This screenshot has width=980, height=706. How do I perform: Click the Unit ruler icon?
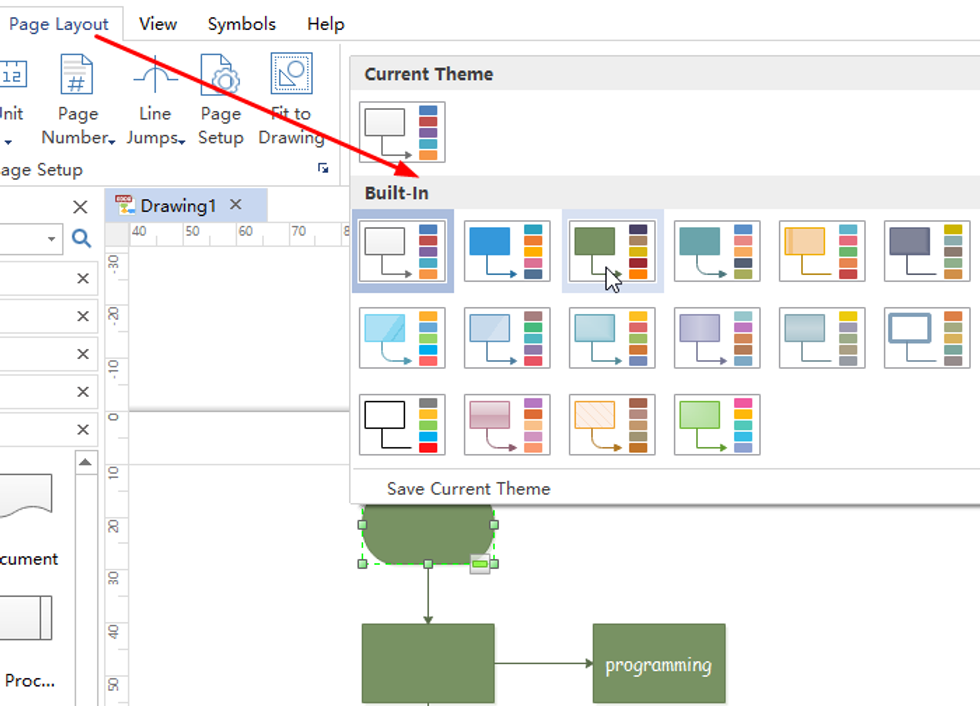12,72
